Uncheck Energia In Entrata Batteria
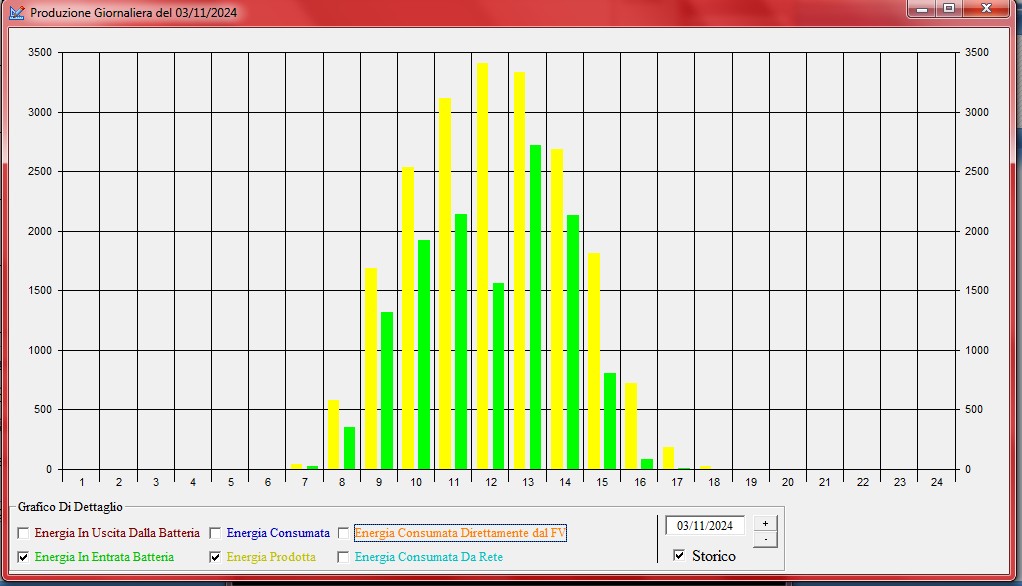Image resolution: width=1022 pixels, height=586 pixels. tap(24, 557)
